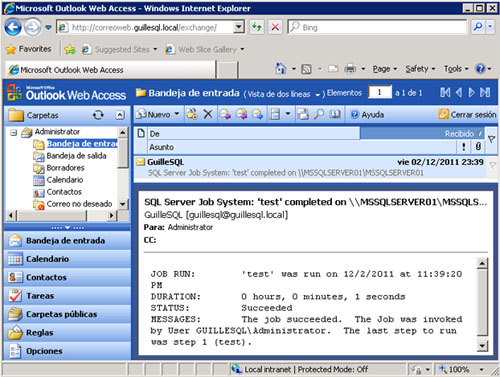Toggle the reading pane layout icon
Image resolution: width=500 pixels, height=377 pixels.
coord(275,114)
